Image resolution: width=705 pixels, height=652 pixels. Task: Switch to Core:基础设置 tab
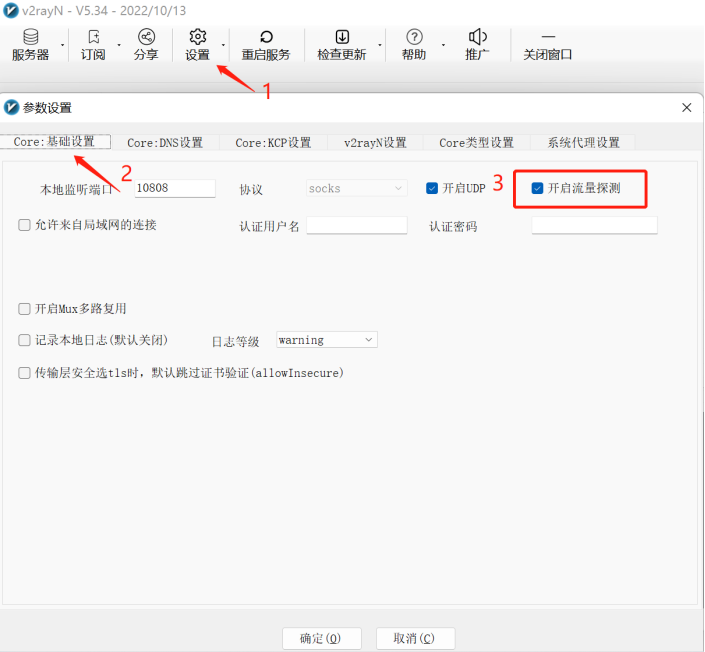click(55, 142)
